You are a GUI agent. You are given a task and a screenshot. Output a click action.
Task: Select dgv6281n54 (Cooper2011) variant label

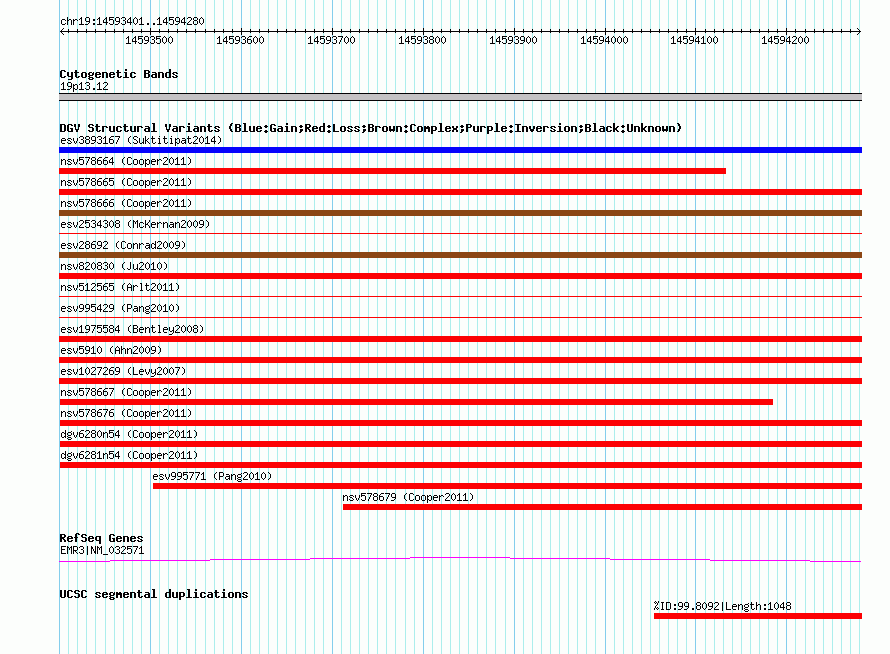click(129, 455)
